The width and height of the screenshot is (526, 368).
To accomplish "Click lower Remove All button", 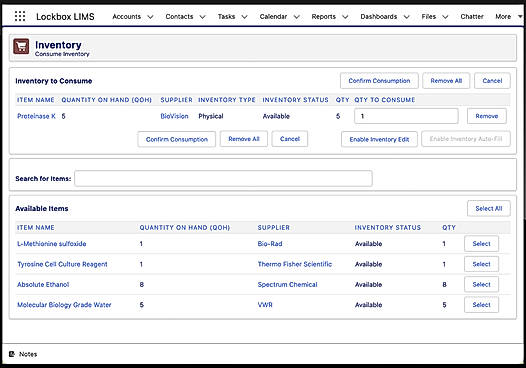I will (x=244, y=139).
